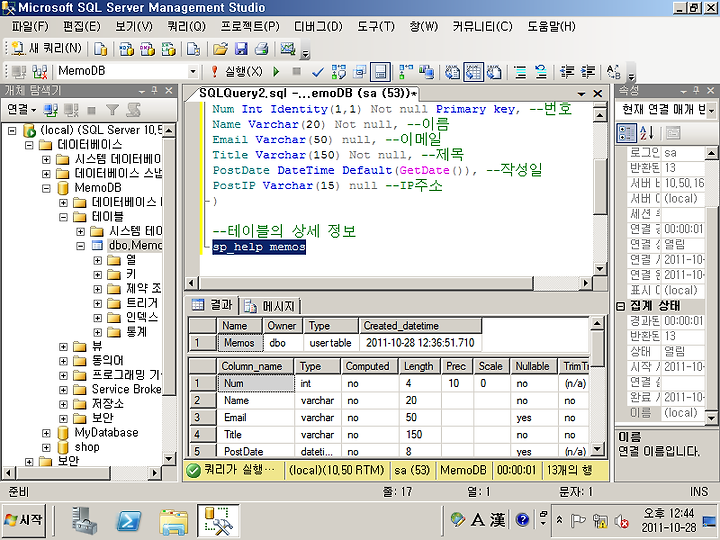The height and width of the screenshot is (540, 720).
Task: Open 디버그(D) menu
Action: pyautogui.click(x=318, y=26)
